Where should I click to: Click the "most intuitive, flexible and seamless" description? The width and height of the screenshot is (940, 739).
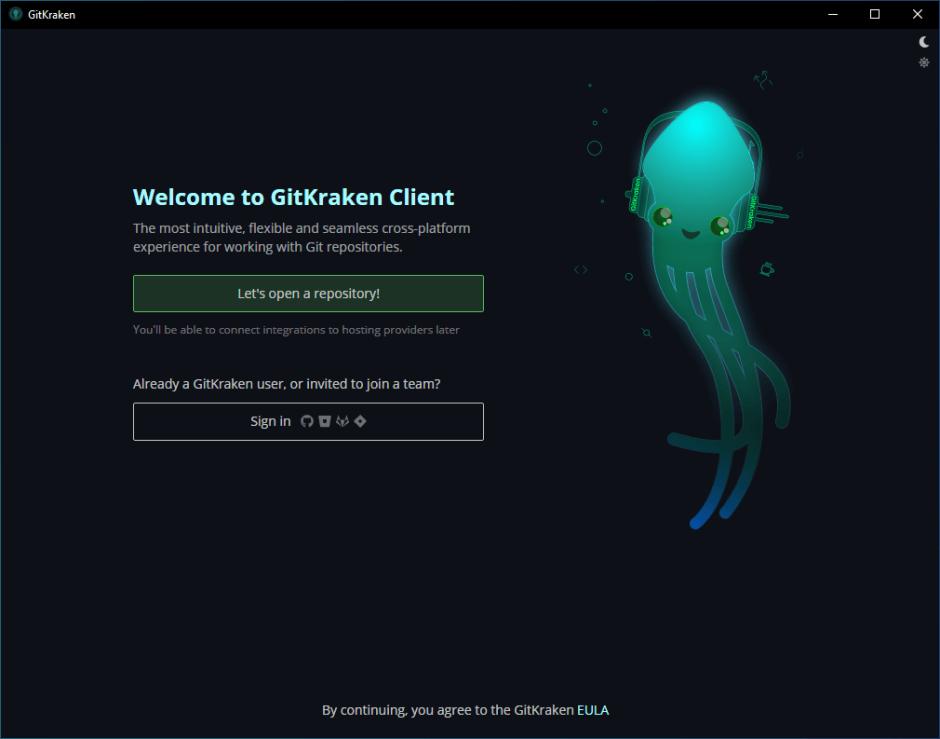[x=302, y=237]
